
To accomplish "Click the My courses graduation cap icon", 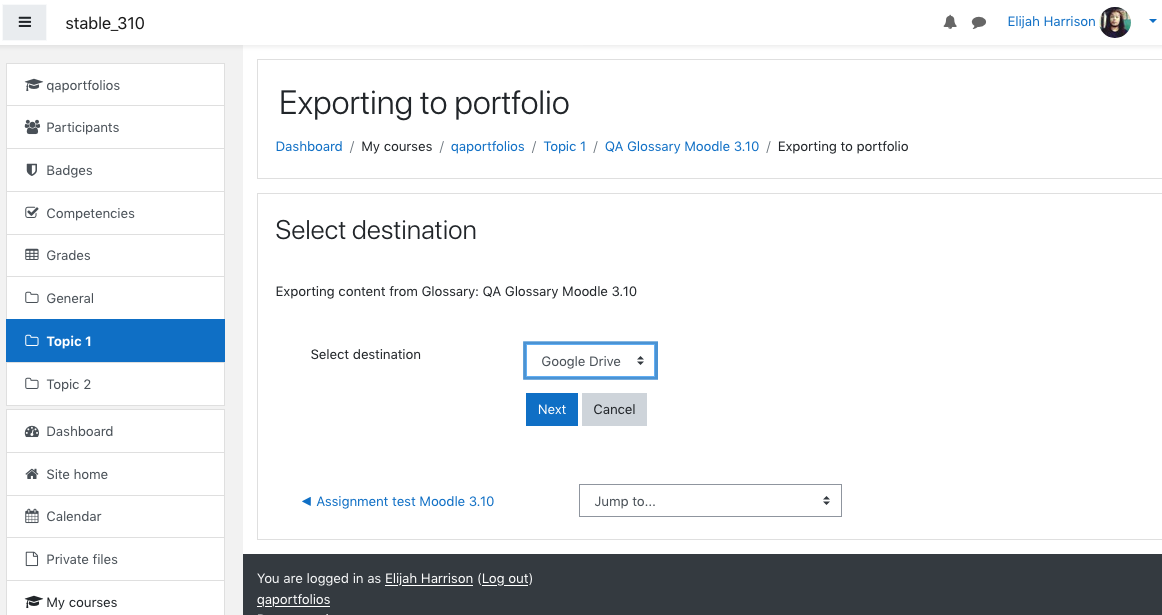I will (x=33, y=602).
